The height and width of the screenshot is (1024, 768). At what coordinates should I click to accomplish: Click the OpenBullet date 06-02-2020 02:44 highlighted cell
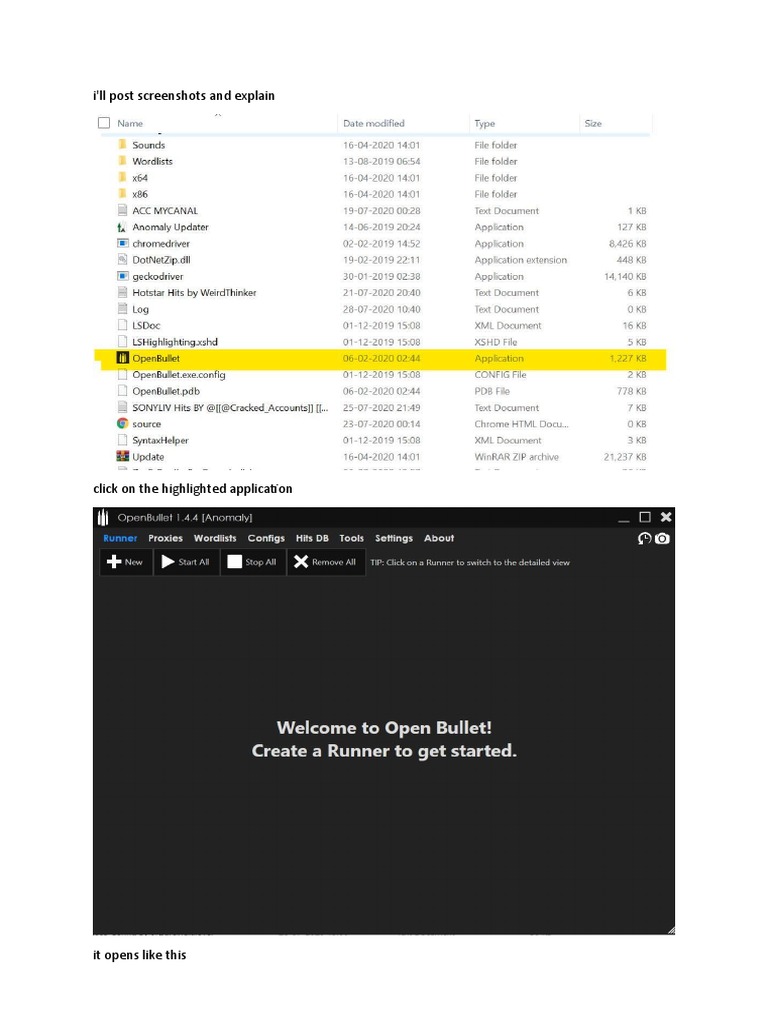point(381,358)
